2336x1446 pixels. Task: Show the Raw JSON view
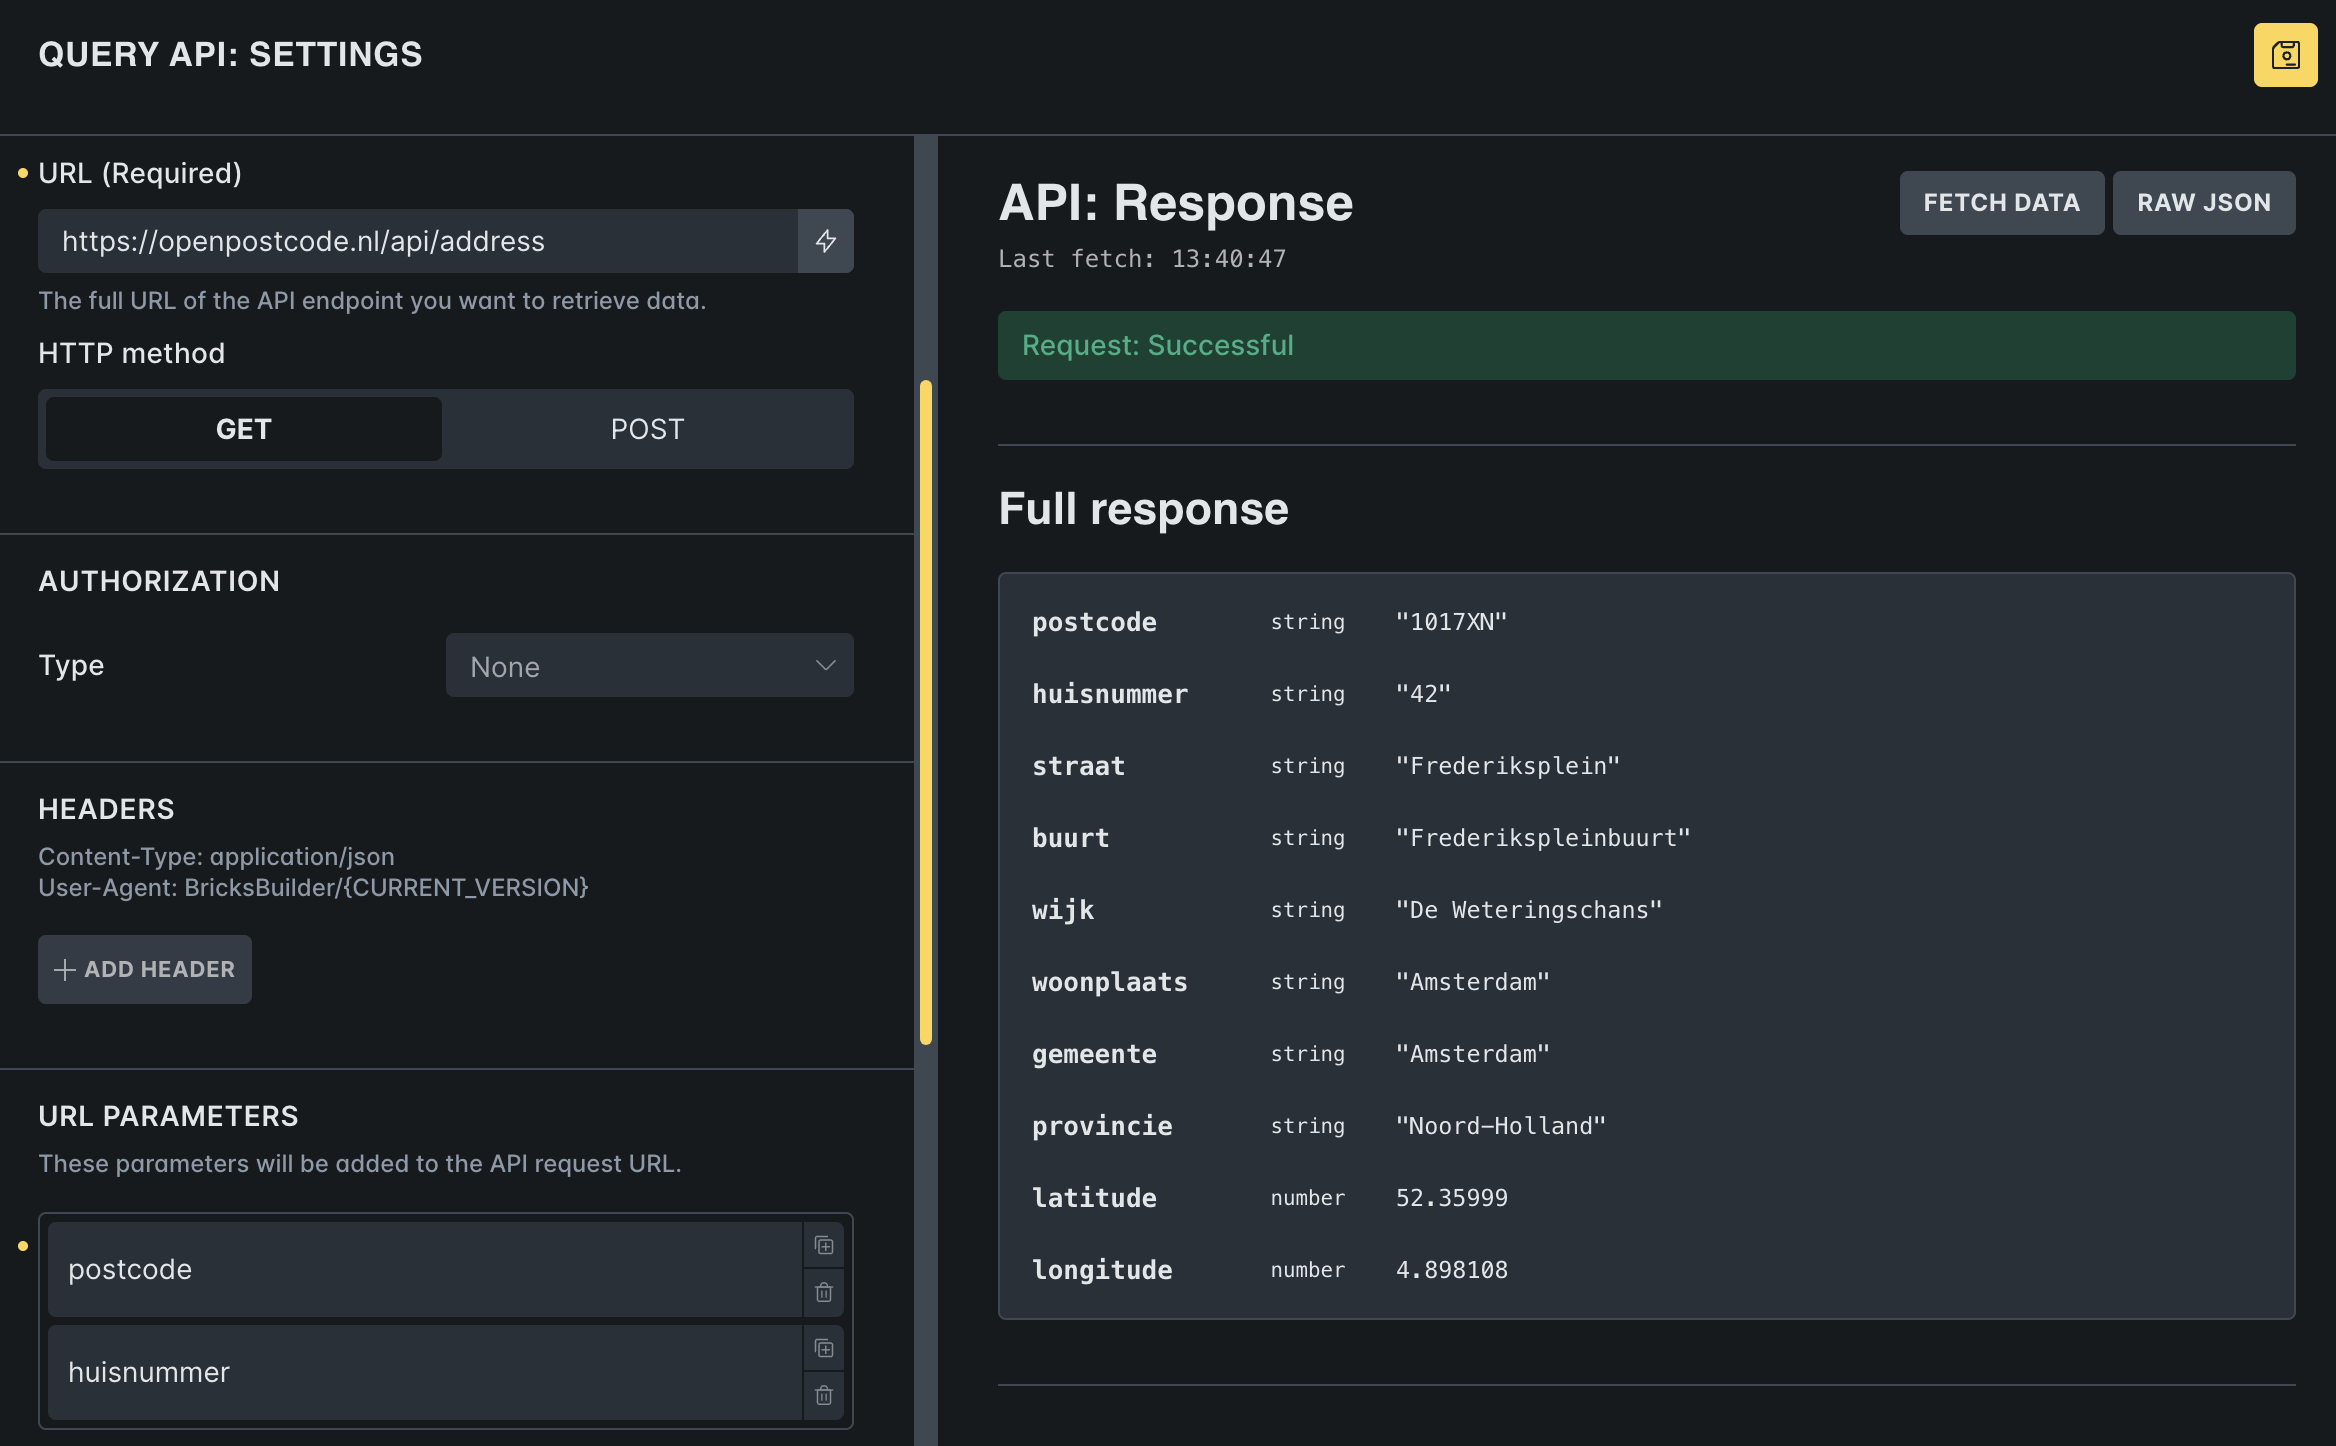2203,203
